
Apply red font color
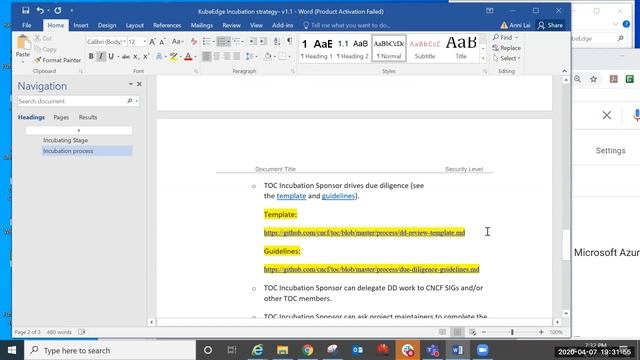point(188,56)
